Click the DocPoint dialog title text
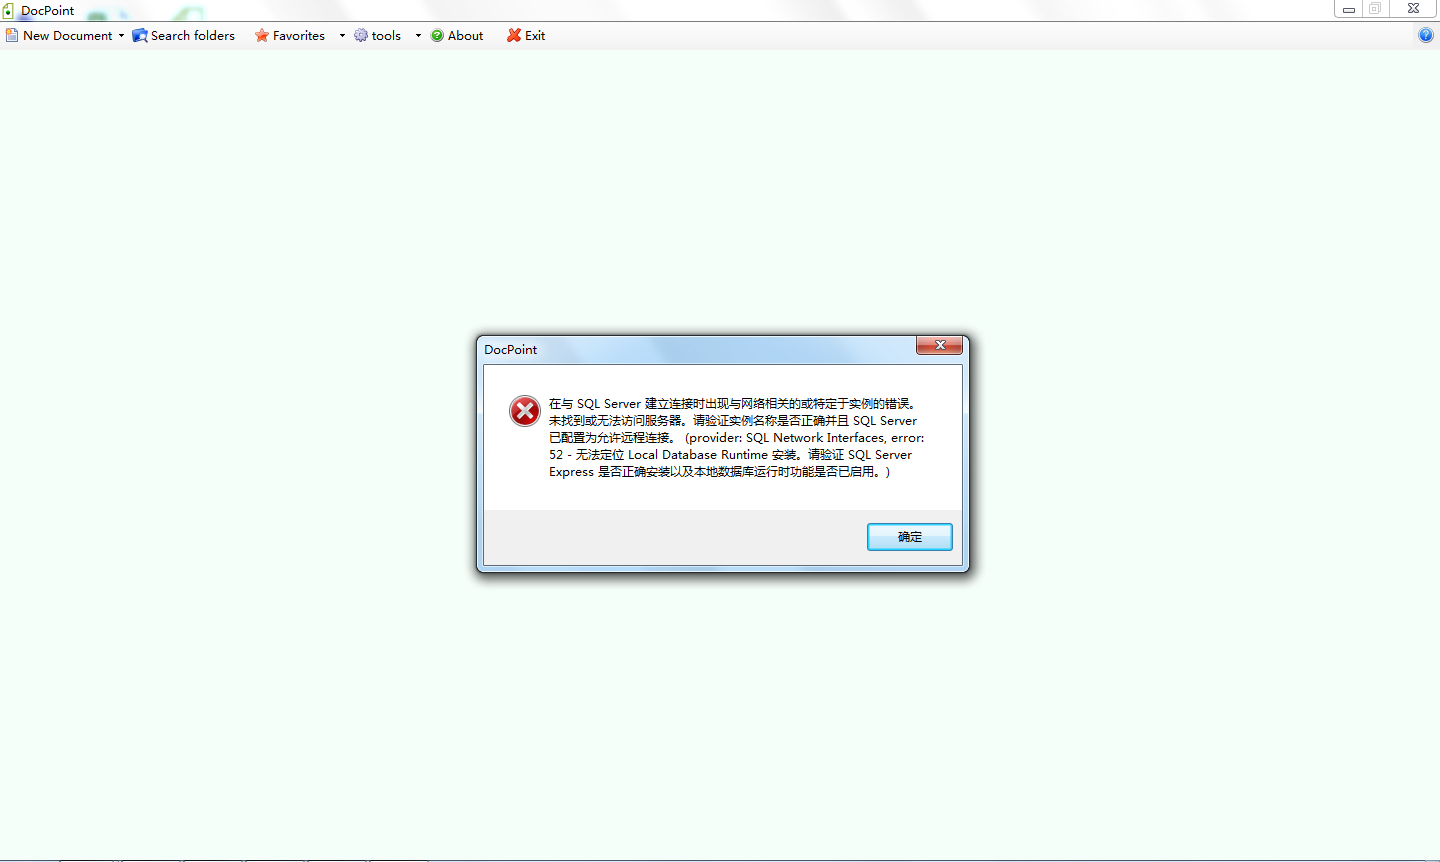 click(x=511, y=349)
